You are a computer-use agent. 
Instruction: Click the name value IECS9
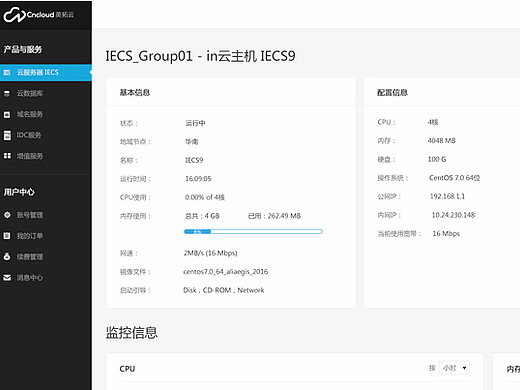[194, 160]
